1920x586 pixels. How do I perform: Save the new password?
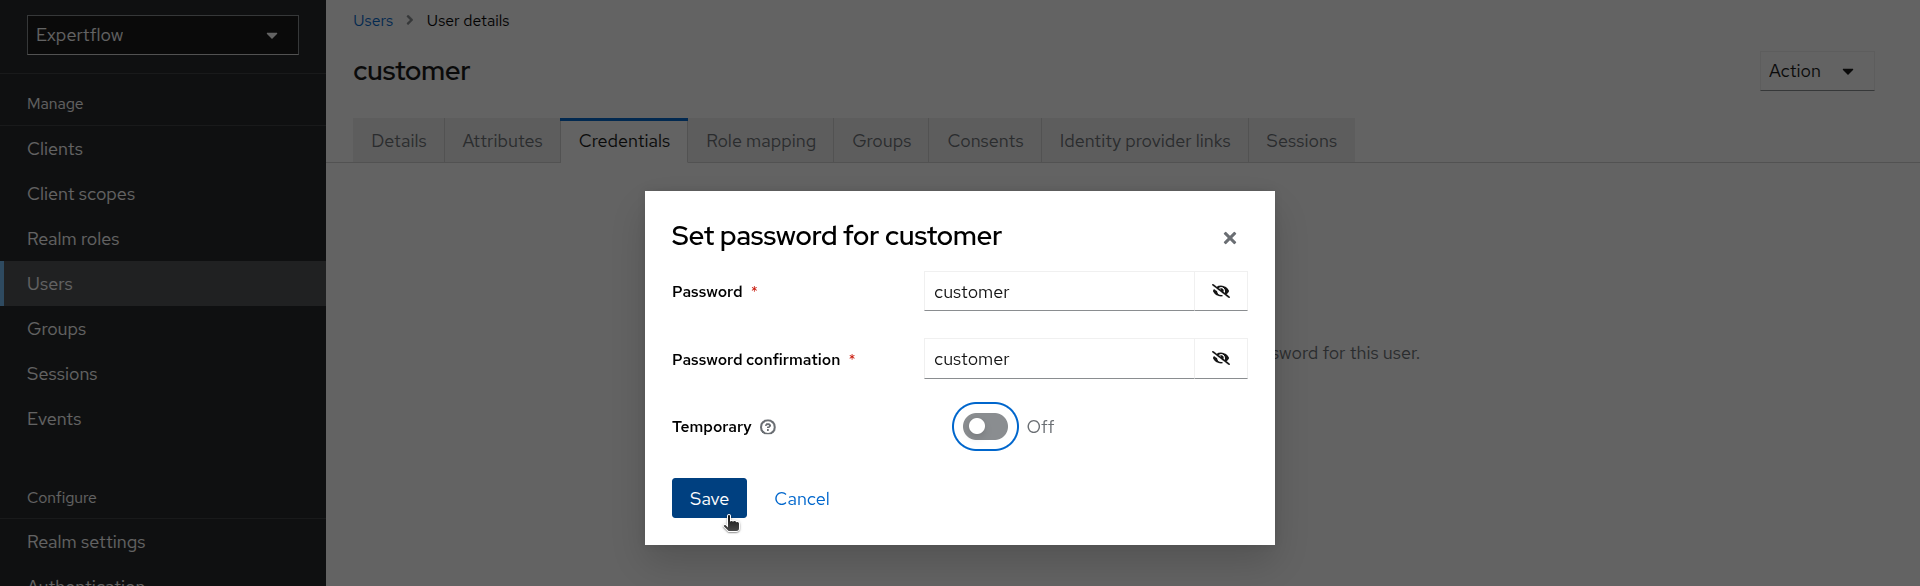pos(708,498)
